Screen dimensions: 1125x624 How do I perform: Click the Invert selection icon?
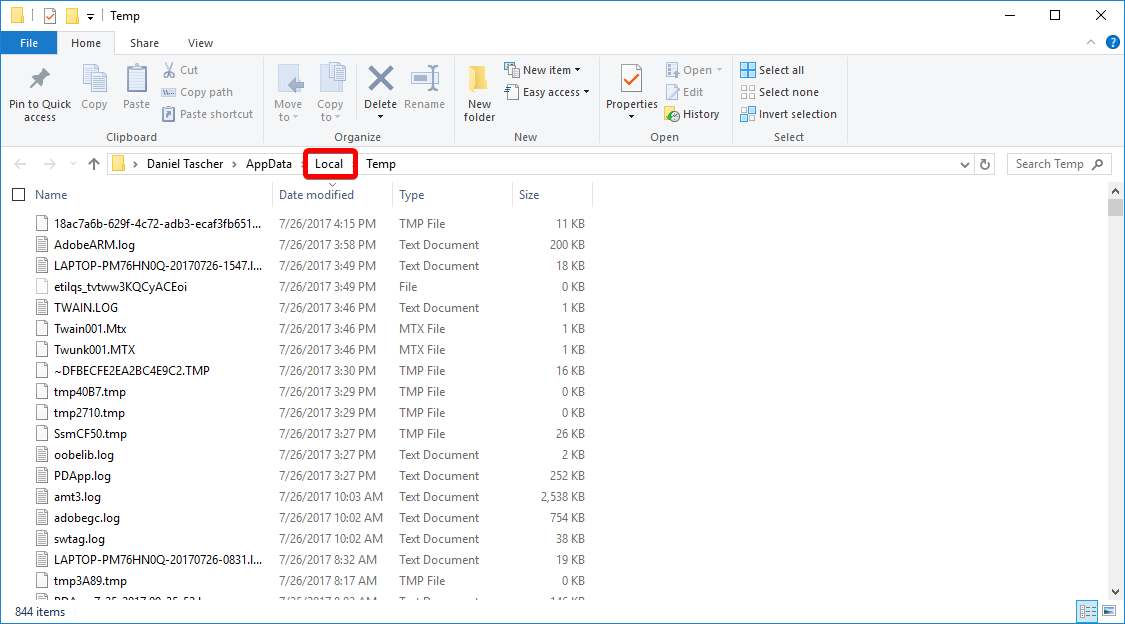pyautogui.click(x=748, y=114)
